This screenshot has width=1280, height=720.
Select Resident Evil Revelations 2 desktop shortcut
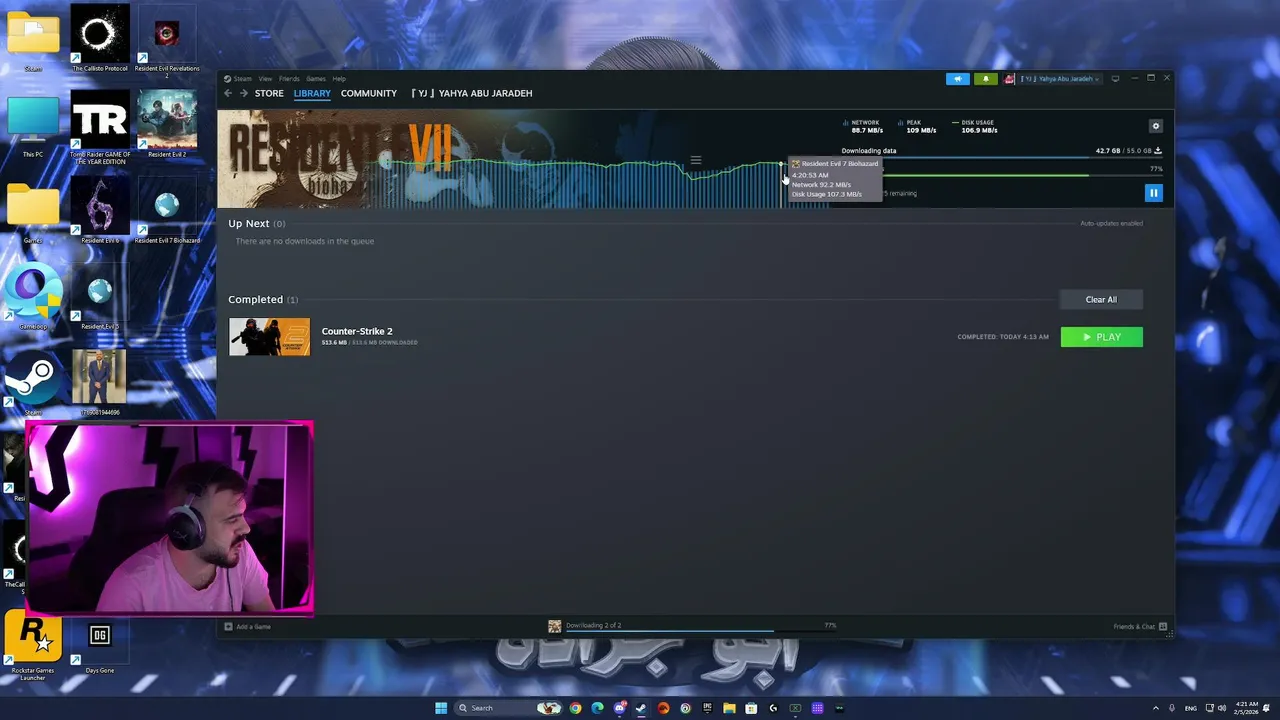167,42
